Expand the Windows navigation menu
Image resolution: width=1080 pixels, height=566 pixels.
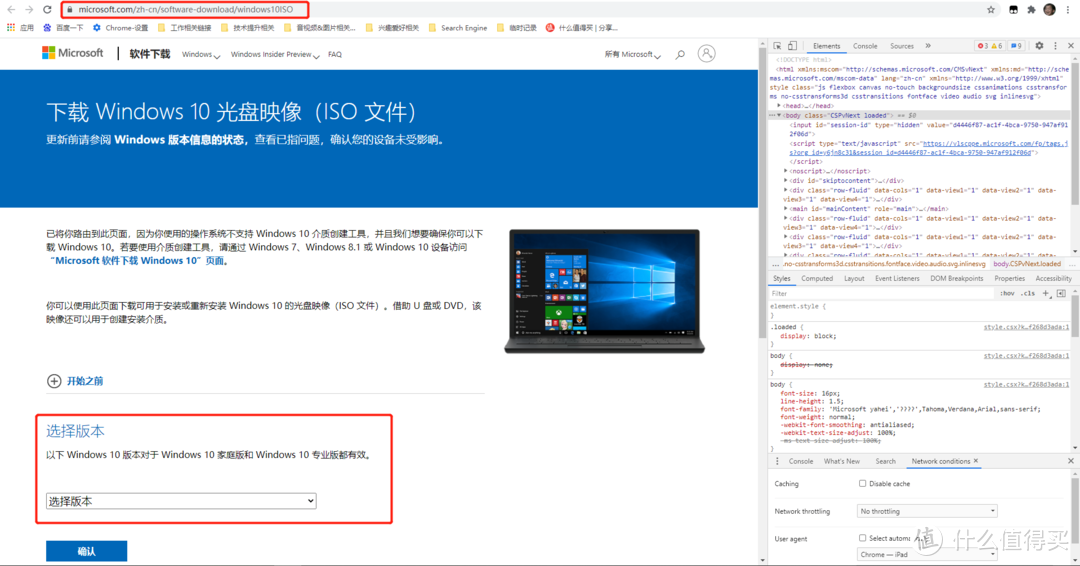point(200,54)
